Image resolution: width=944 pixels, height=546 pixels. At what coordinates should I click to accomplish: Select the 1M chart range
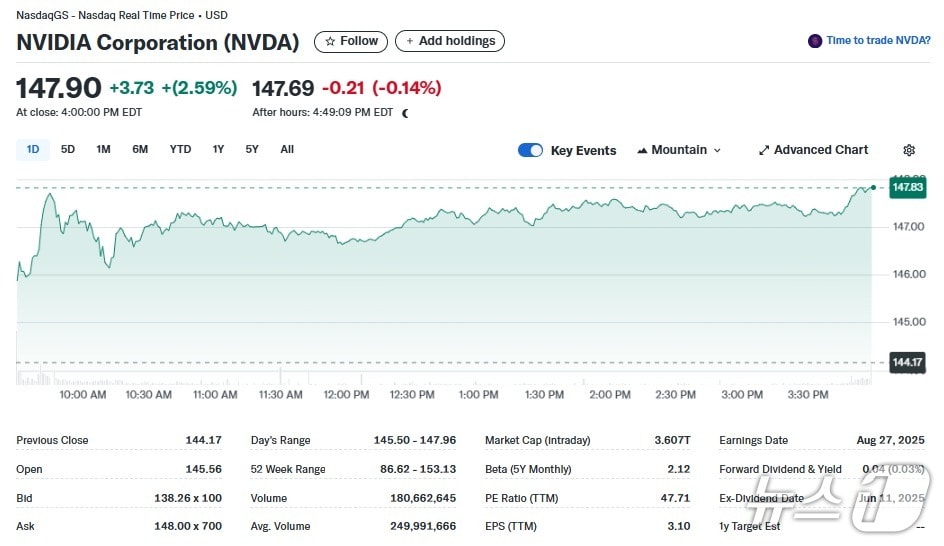point(103,150)
